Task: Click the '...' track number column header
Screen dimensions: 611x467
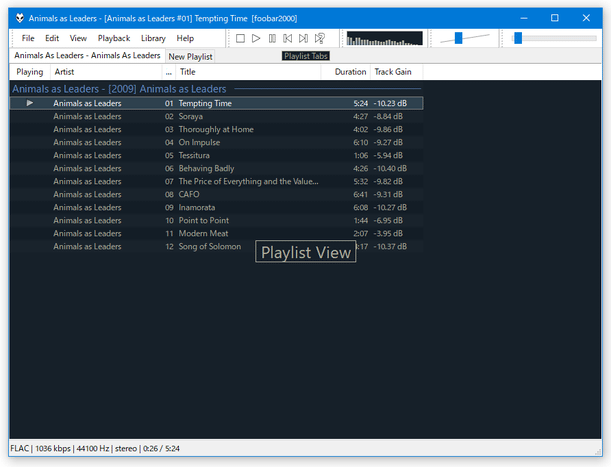Action: pyautogui.click(x=169, y=72)
